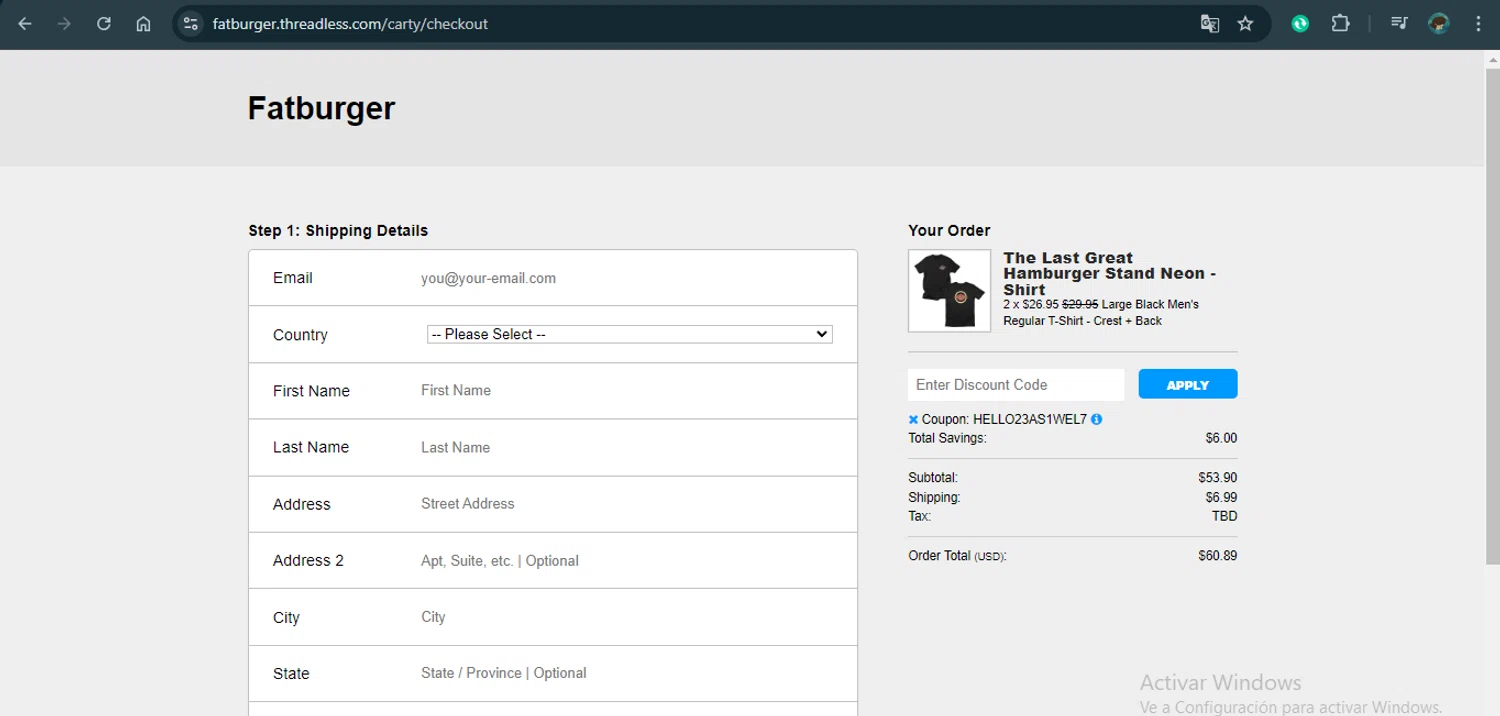
Task: Focus the Address 2 optional field
Action: [628, 560]
